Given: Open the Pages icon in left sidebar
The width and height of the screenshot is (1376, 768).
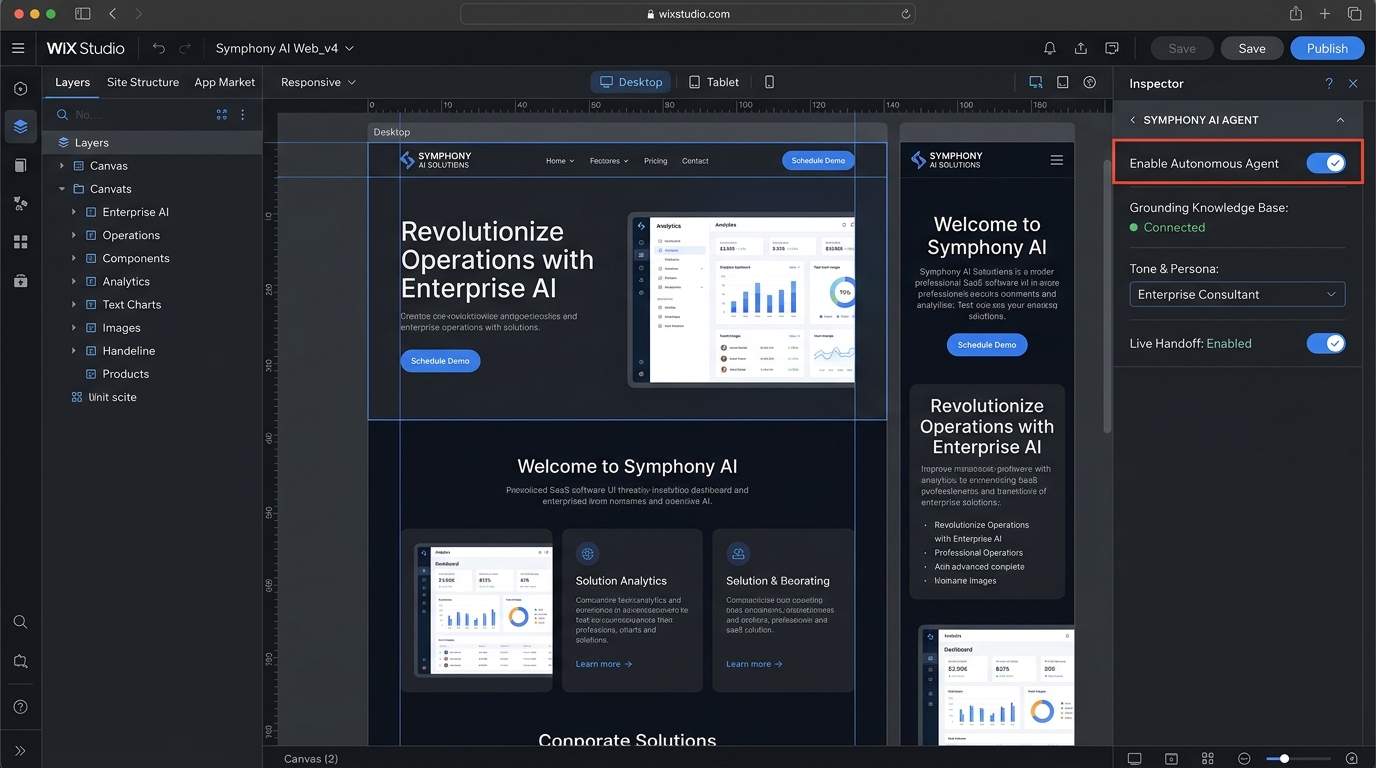Looking at the screenshot, I should pyautogui.click(x=20, y=165).
